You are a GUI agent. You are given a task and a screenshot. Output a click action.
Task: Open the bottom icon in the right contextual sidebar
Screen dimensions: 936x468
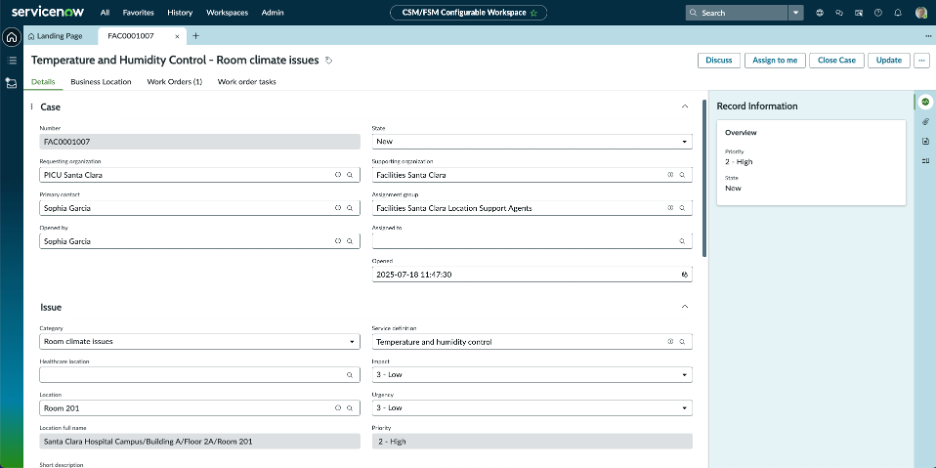pyautogui.click(x=925, y=161)
